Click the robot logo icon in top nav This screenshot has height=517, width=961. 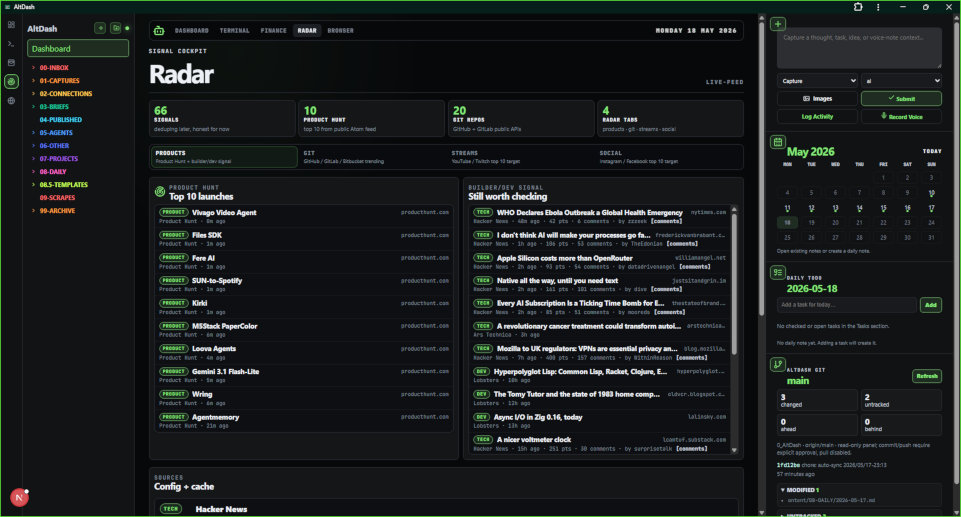[159, 31]
